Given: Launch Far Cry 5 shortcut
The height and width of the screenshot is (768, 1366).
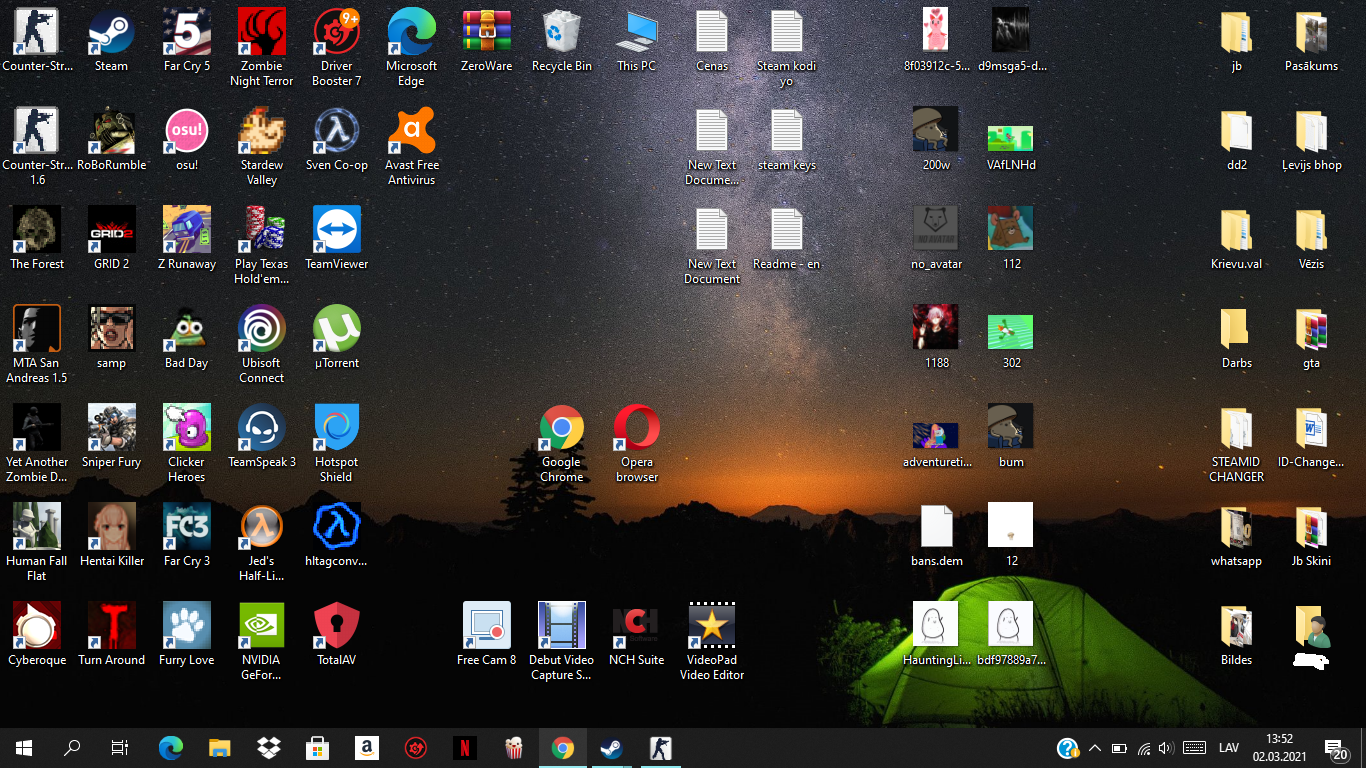Looking at the screenshot, I should click(x=187, y=41).
